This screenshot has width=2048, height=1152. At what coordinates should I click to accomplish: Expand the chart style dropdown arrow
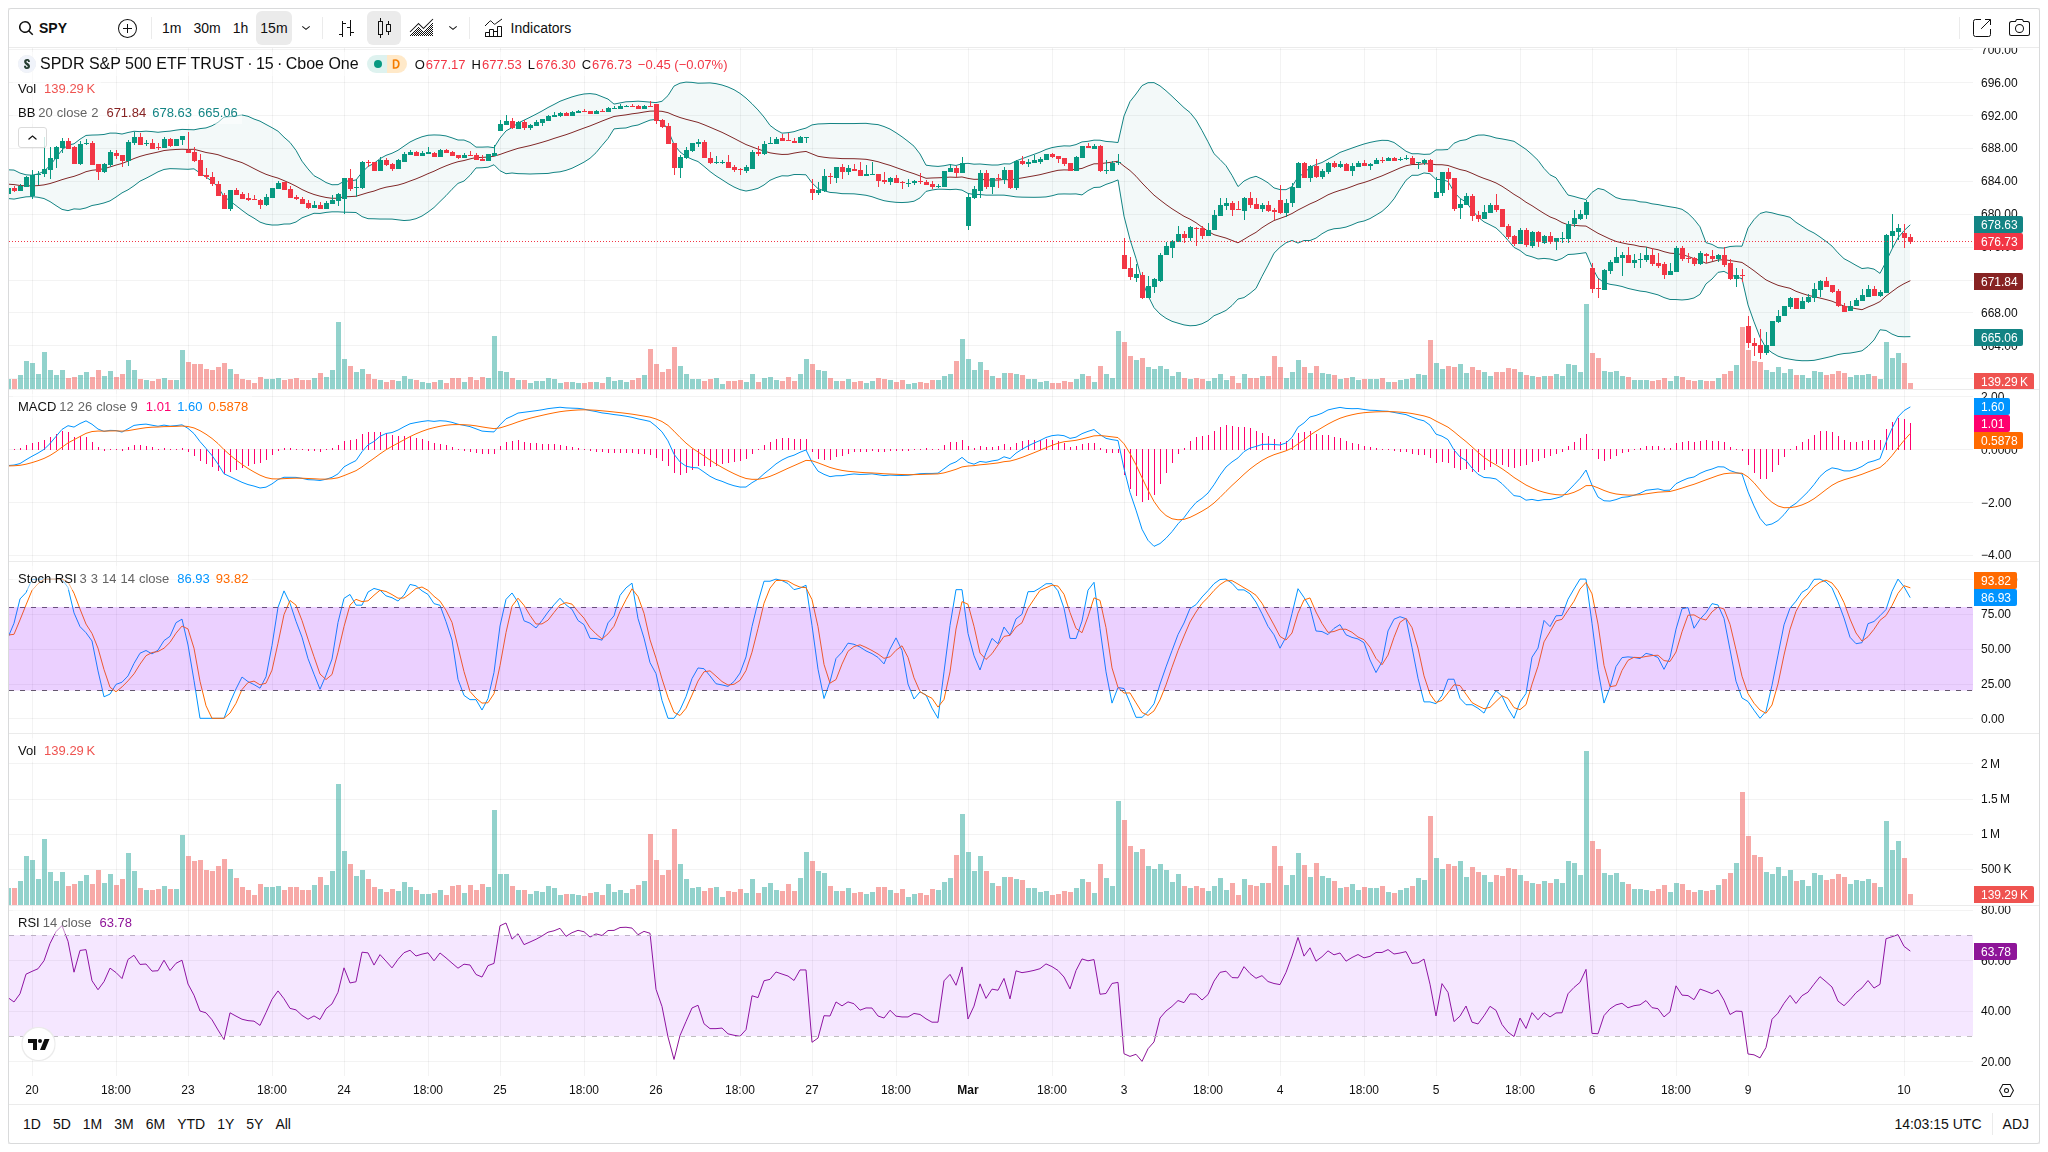click(453, 28)
